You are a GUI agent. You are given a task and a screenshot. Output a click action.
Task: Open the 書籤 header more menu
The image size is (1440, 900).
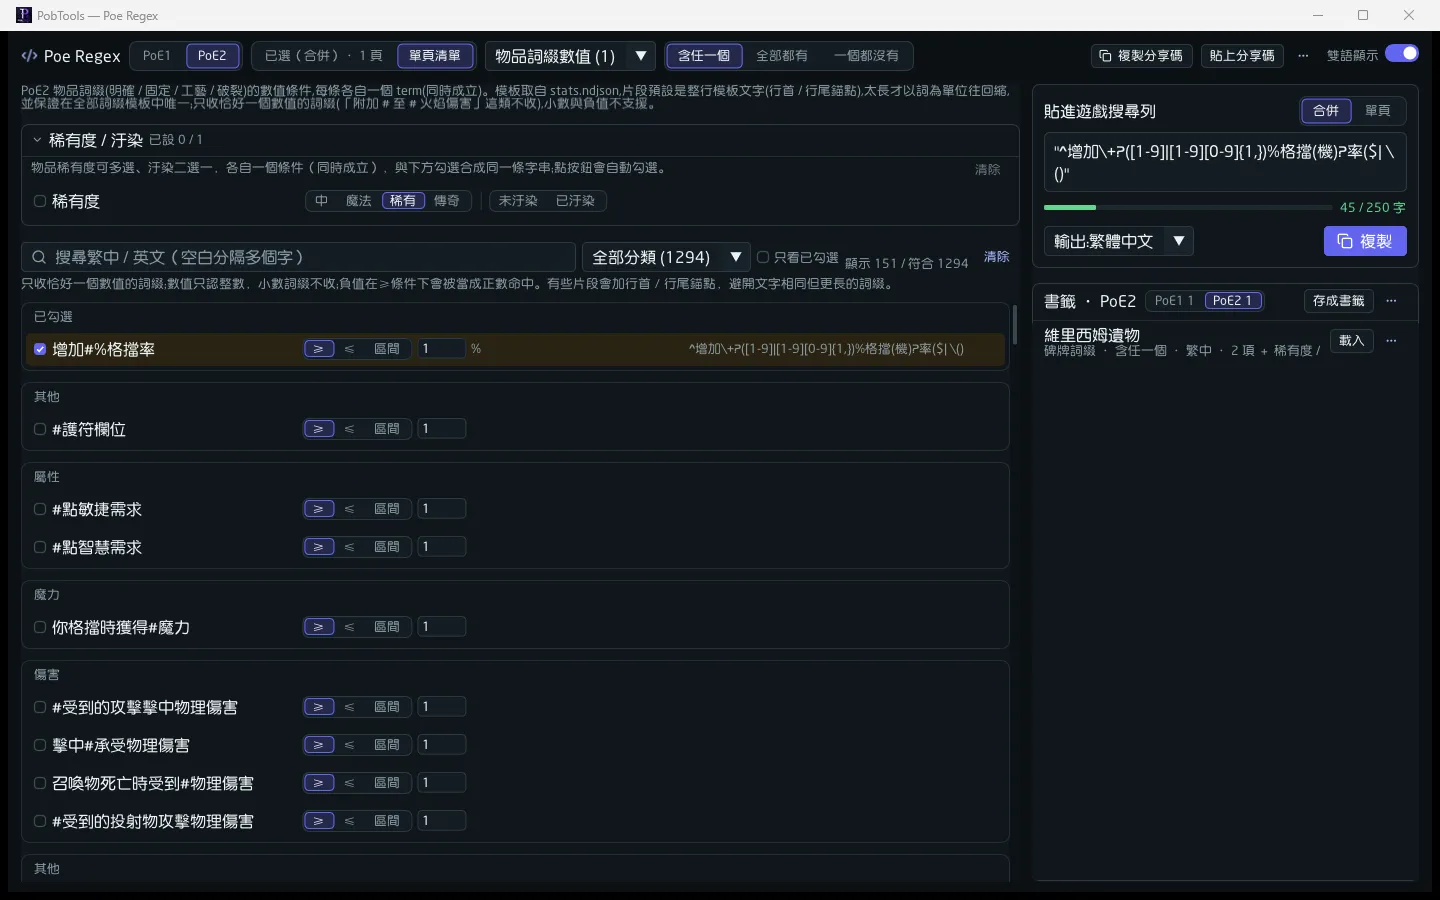point(1391,301)
